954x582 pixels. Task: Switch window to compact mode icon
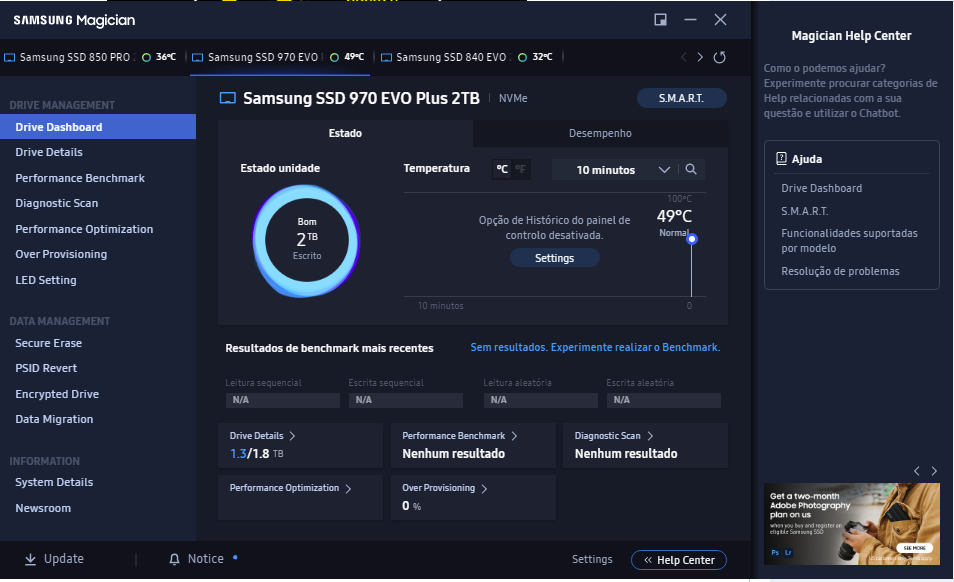point(660,19)
